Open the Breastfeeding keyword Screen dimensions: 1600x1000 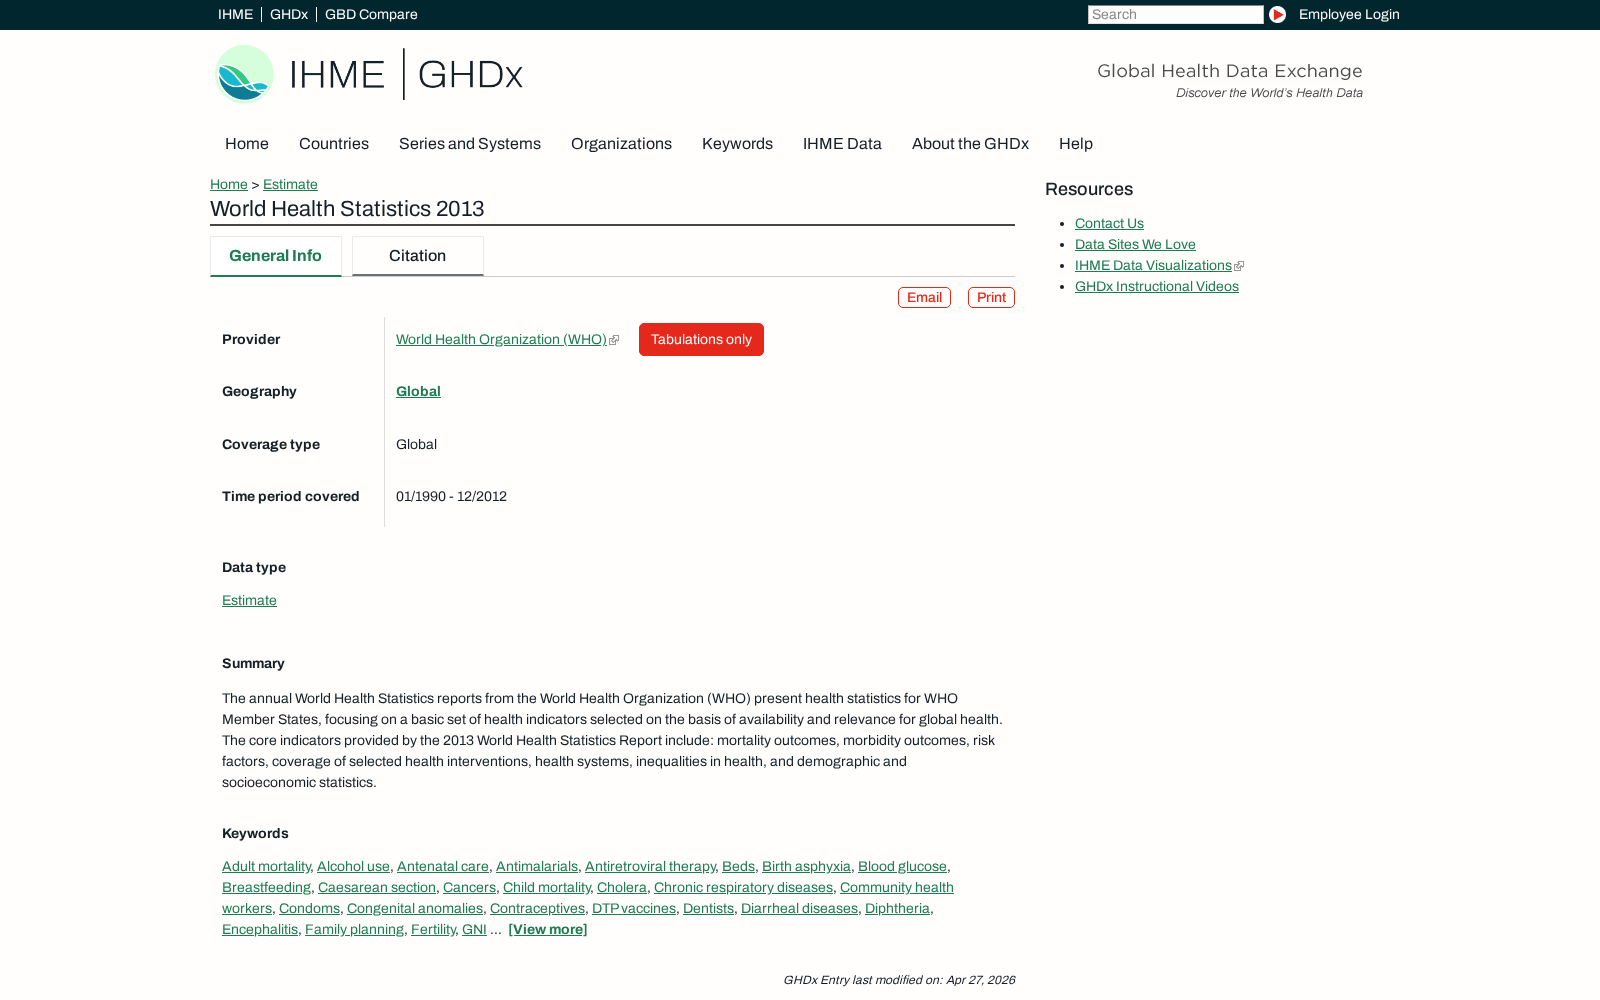pos(266,888)
